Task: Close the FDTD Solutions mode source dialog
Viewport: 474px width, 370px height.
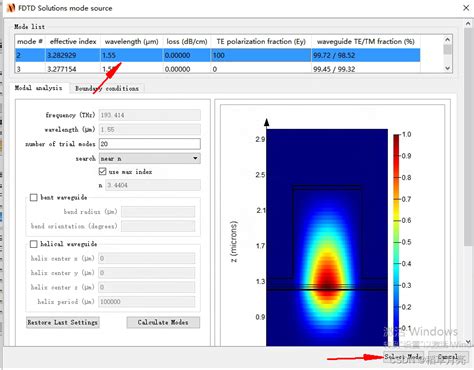Action: [x=466, y=8]
